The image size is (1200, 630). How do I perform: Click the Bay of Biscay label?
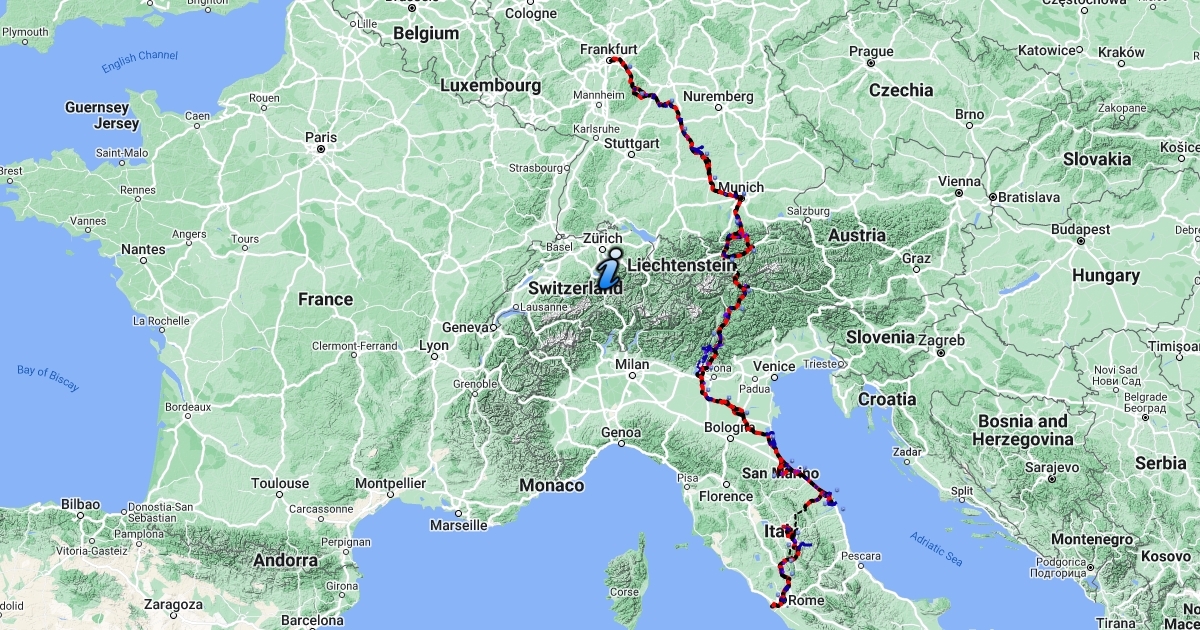tap(48, 377)
